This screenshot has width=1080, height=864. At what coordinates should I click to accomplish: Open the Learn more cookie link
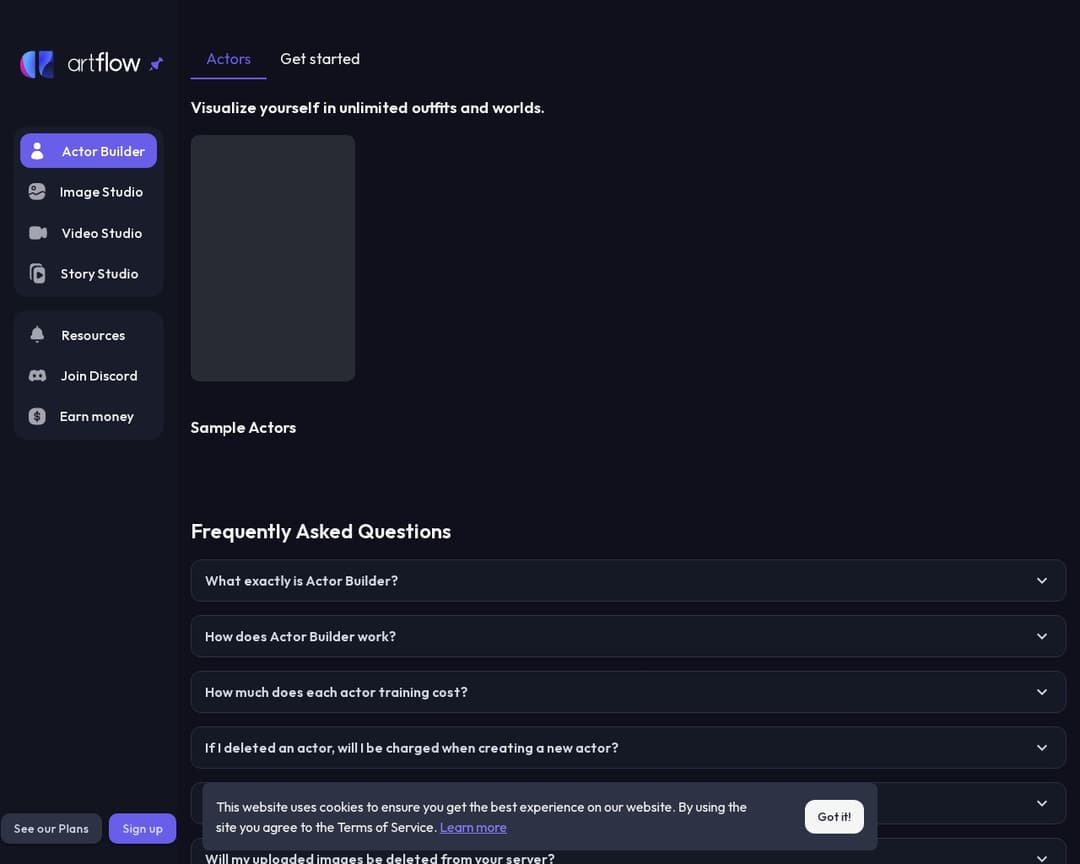tap(473, 827)
